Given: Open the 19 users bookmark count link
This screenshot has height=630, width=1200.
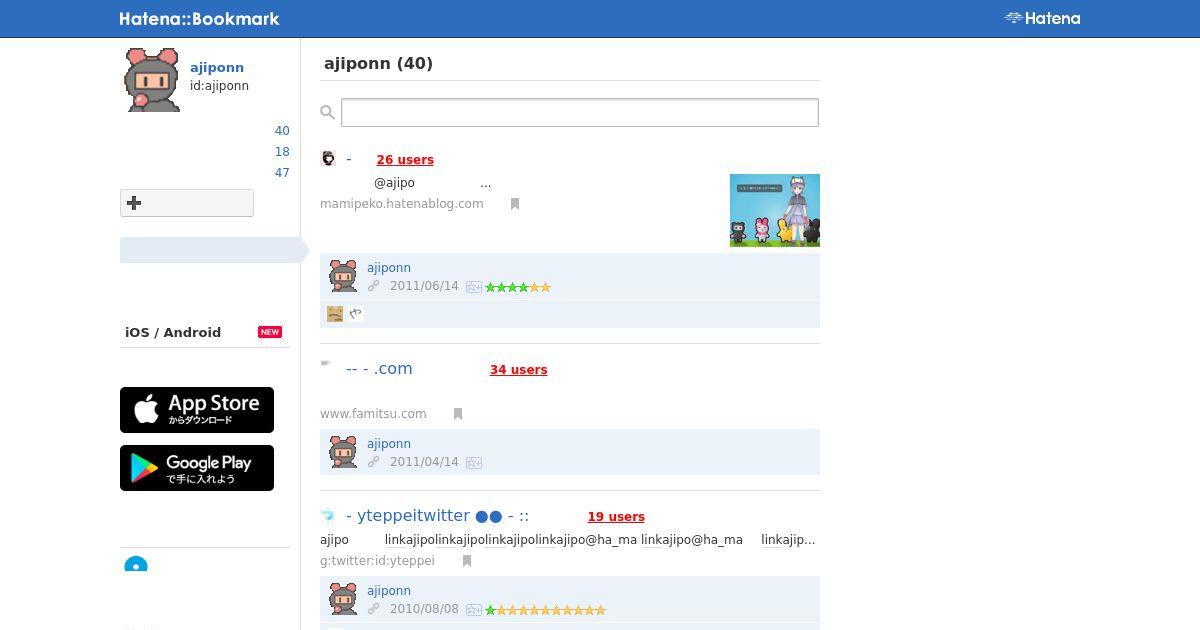Looking at the screenshot, I should (616, 517).
